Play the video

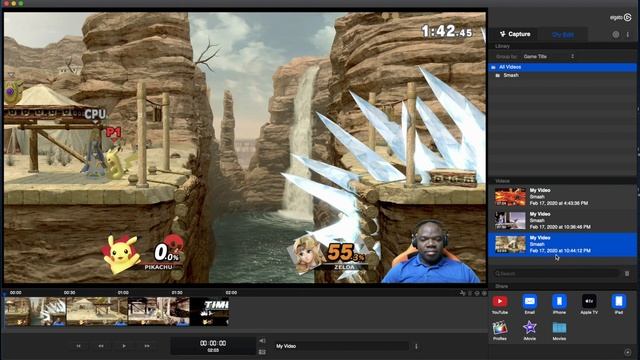[x=124, y=346]
